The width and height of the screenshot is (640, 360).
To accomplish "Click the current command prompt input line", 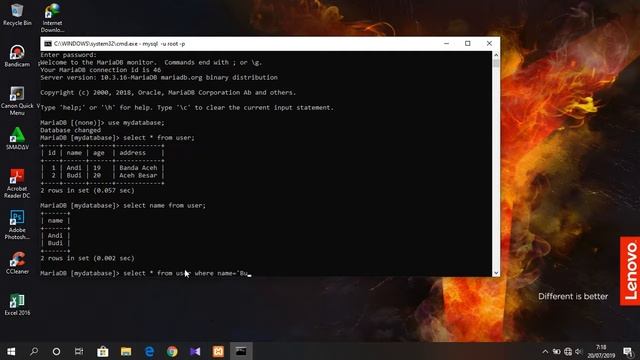I will point(145,273).
